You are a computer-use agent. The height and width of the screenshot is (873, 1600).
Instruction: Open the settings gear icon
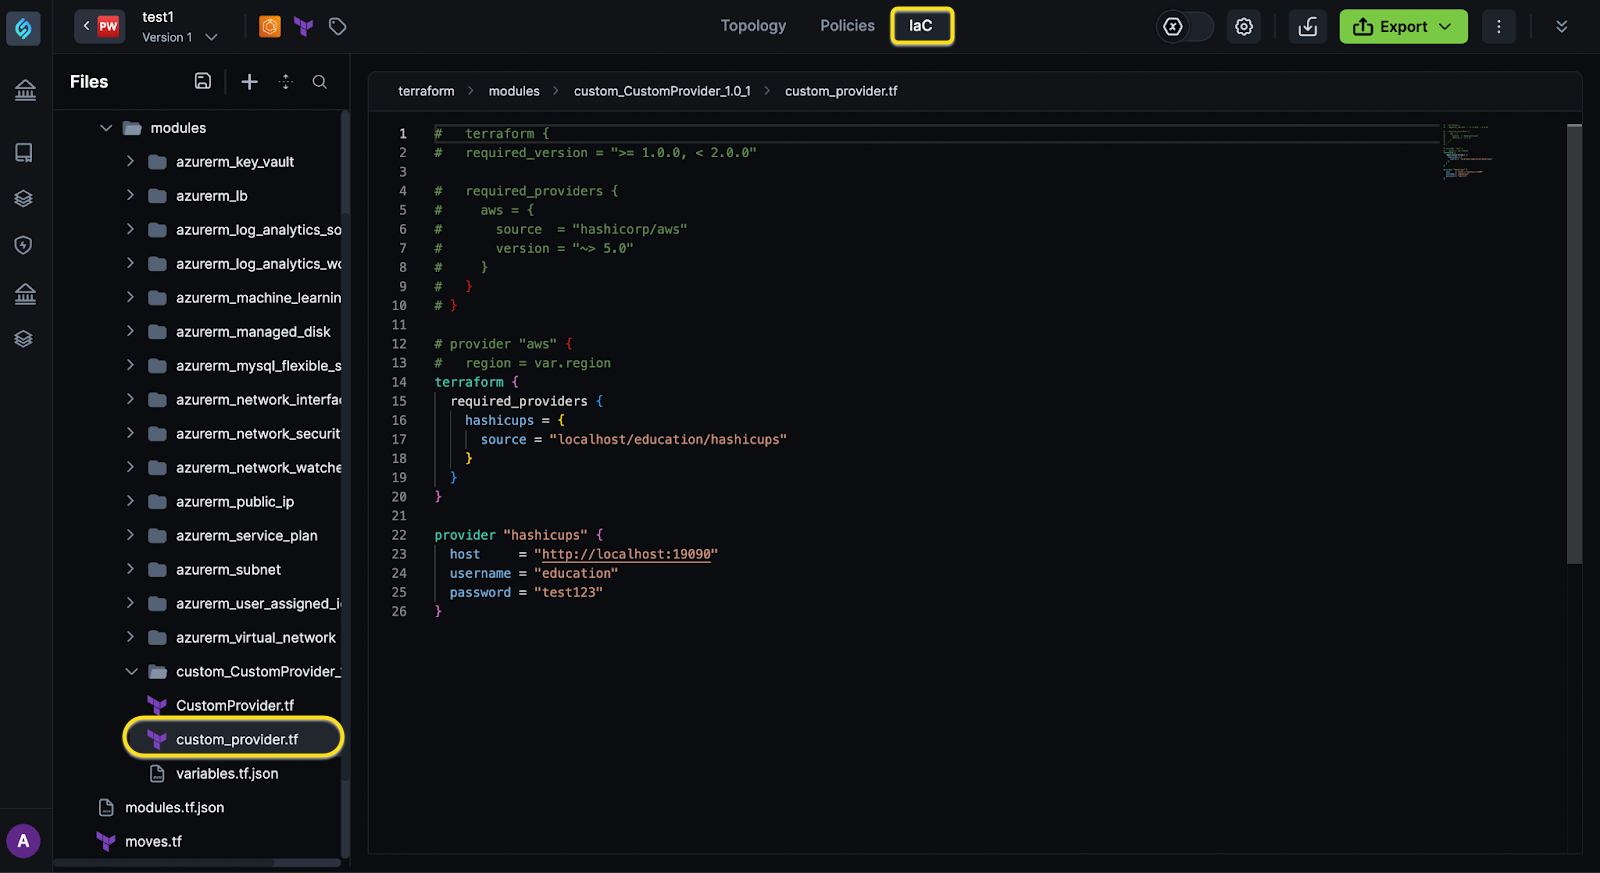tap(1244, 27)
